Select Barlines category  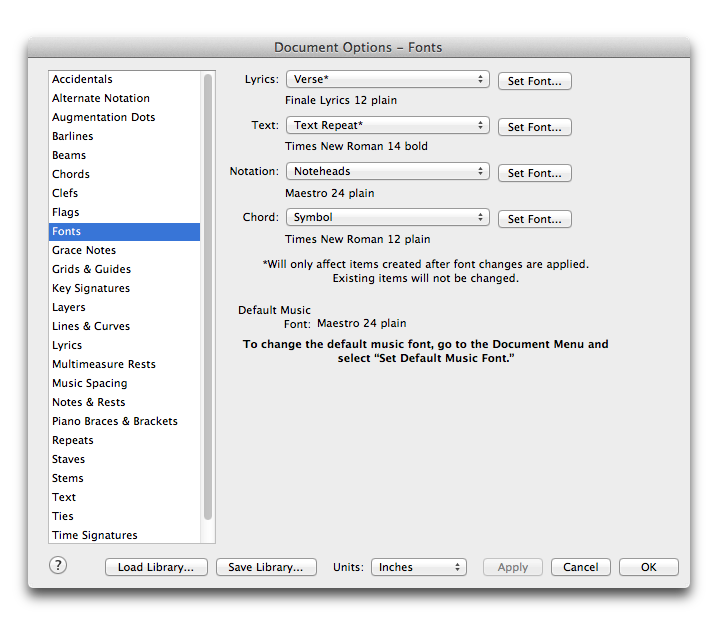124,136
